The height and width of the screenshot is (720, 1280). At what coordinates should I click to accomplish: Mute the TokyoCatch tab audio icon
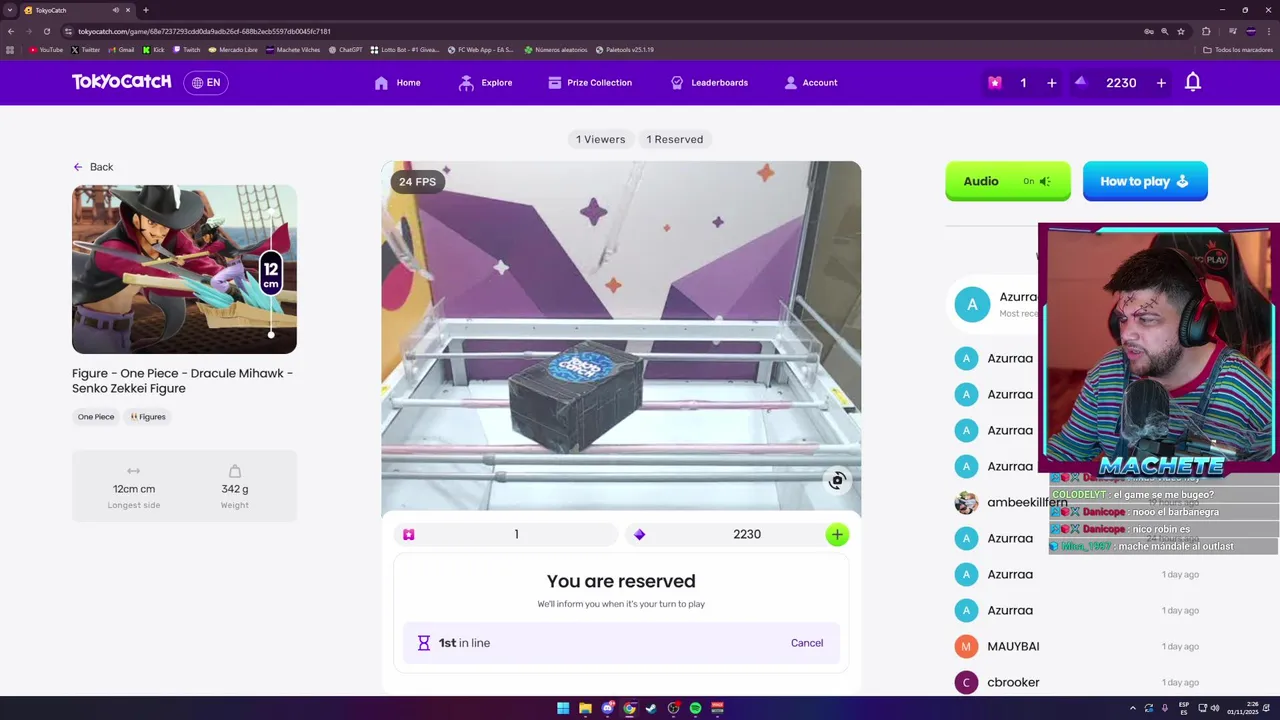[x=116, y=10]
